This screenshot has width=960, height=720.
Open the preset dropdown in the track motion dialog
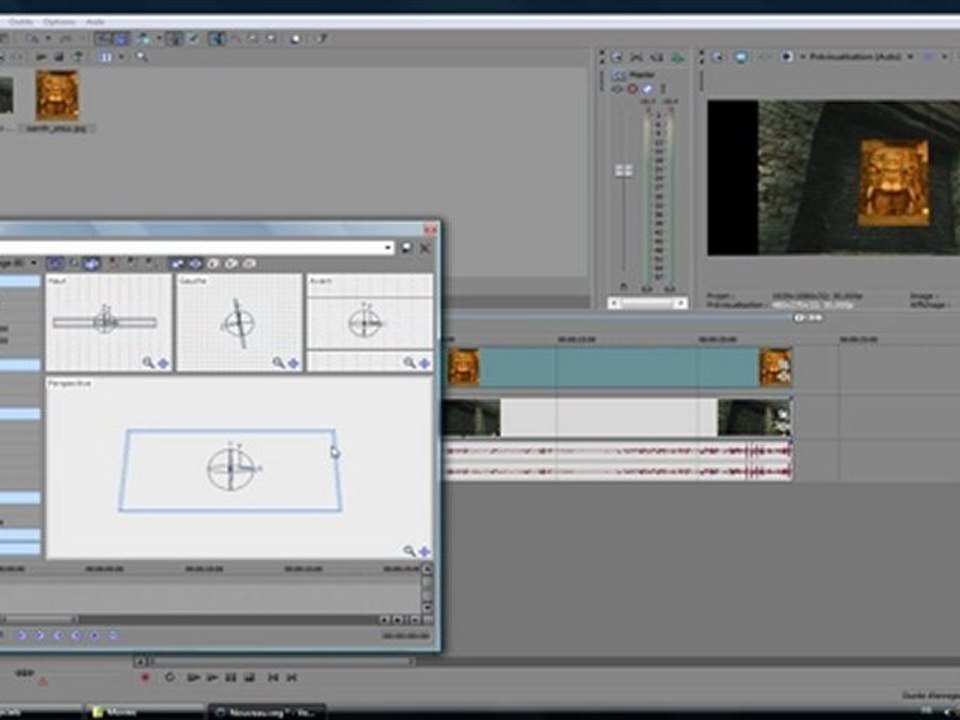(388, 248)
